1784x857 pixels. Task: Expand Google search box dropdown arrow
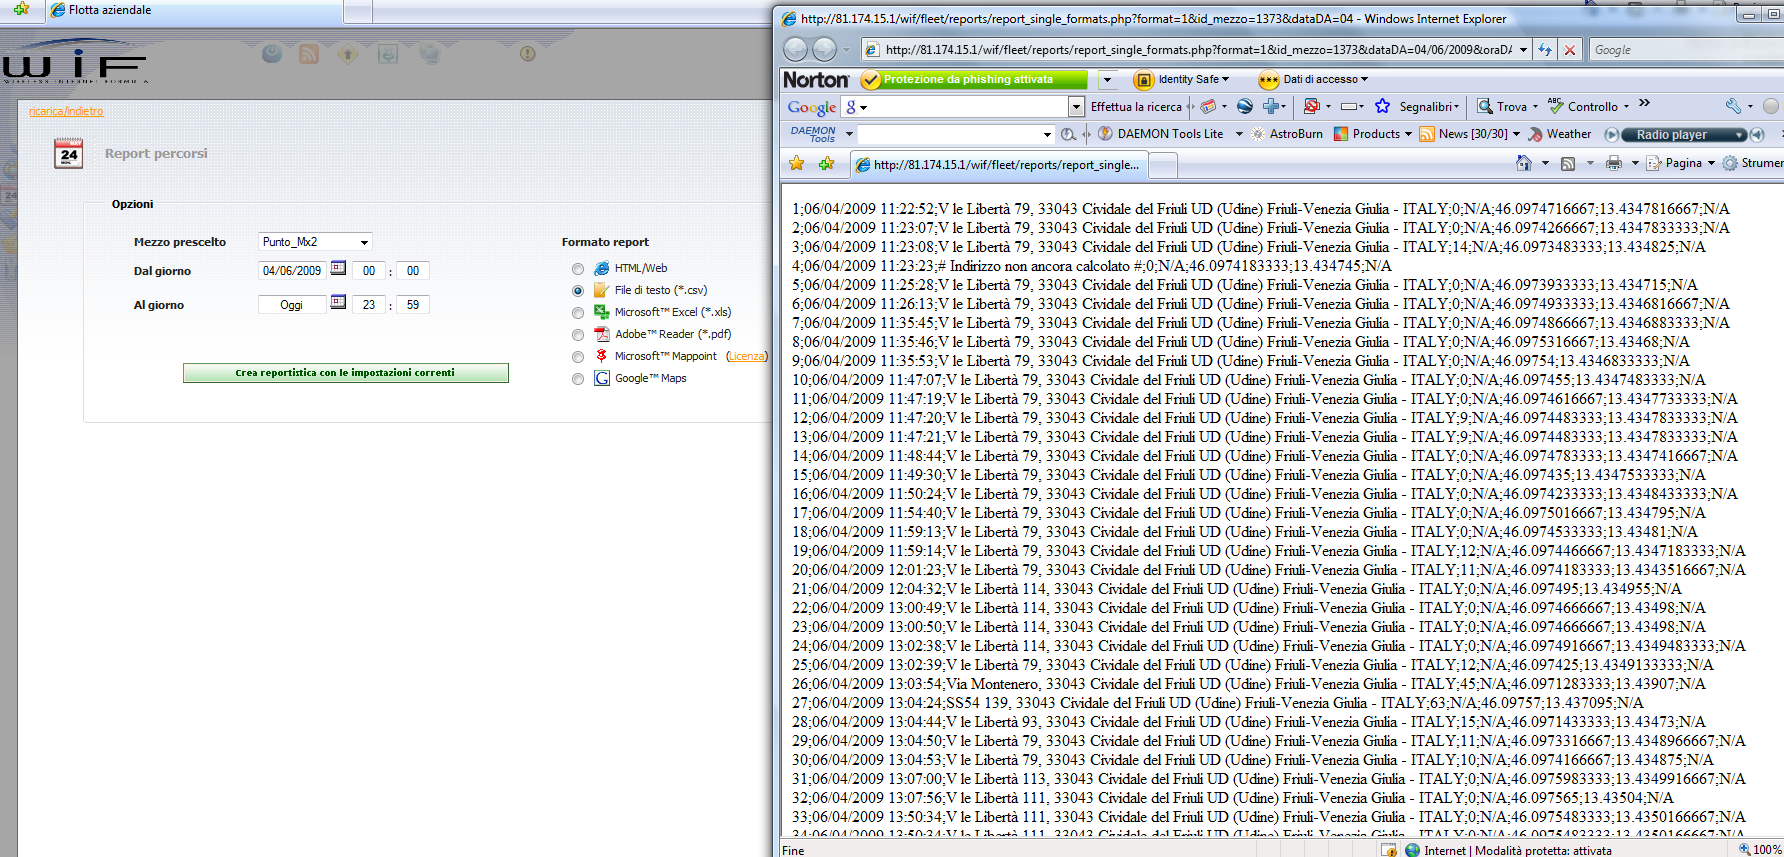(1076, 106)
